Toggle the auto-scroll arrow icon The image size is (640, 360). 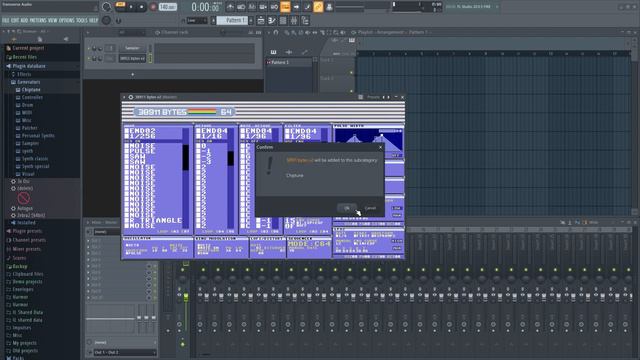click(x=296, y=7)
